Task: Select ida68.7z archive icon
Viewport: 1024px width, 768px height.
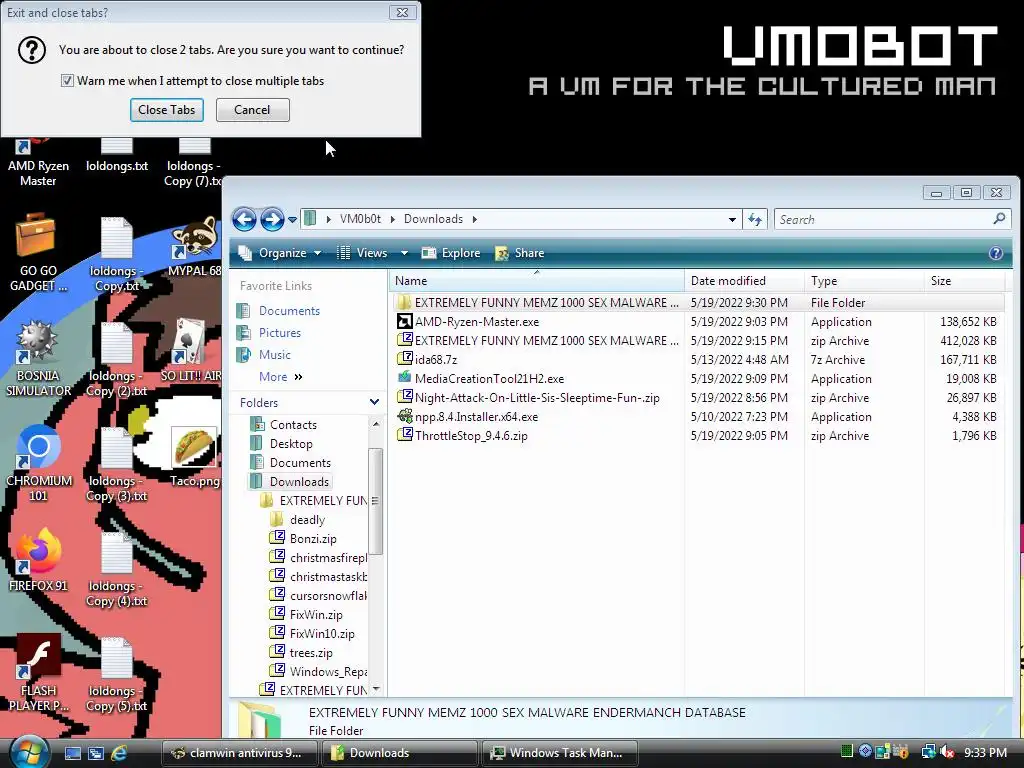Action: (x=404, y=359)
